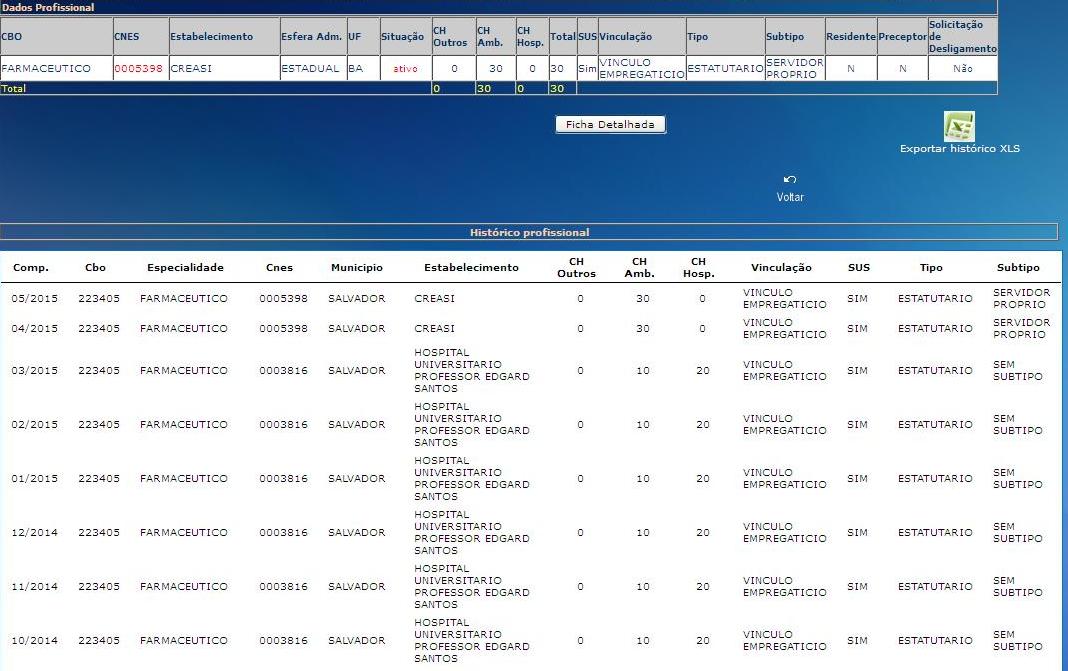The height and width of the screenshot is (671, 1068).
Task: Select the 12/2014 competência row entry
Action: (34, 533)
